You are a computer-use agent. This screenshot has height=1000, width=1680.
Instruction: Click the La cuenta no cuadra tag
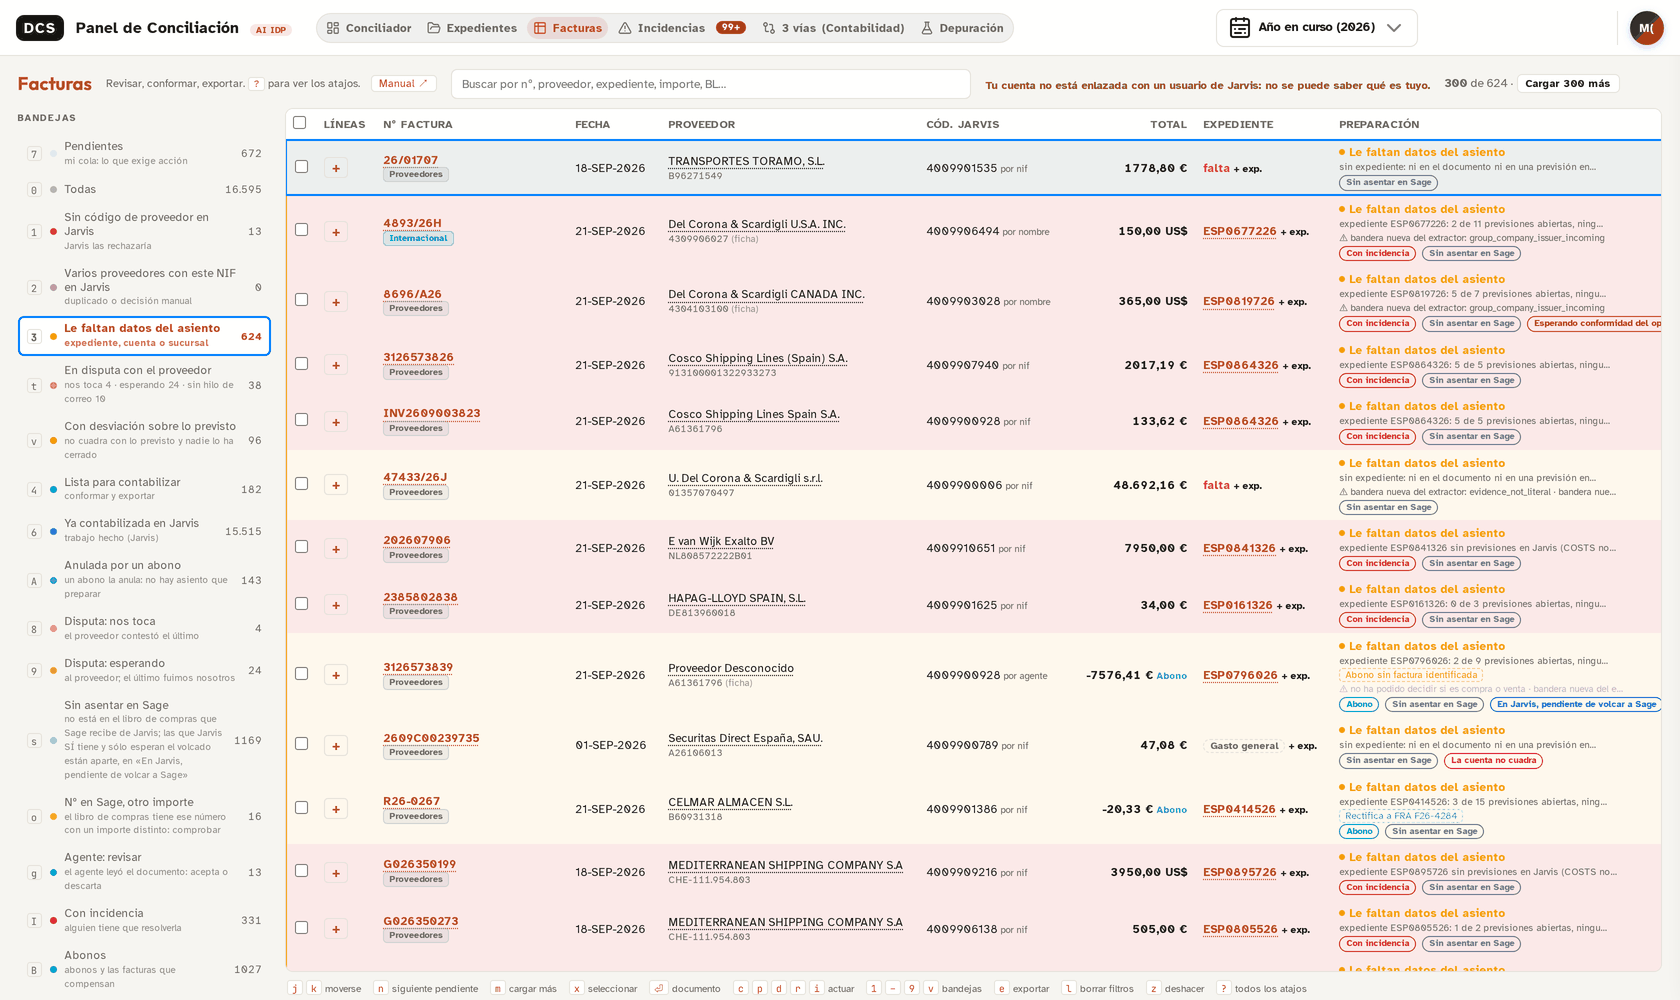1493,761
